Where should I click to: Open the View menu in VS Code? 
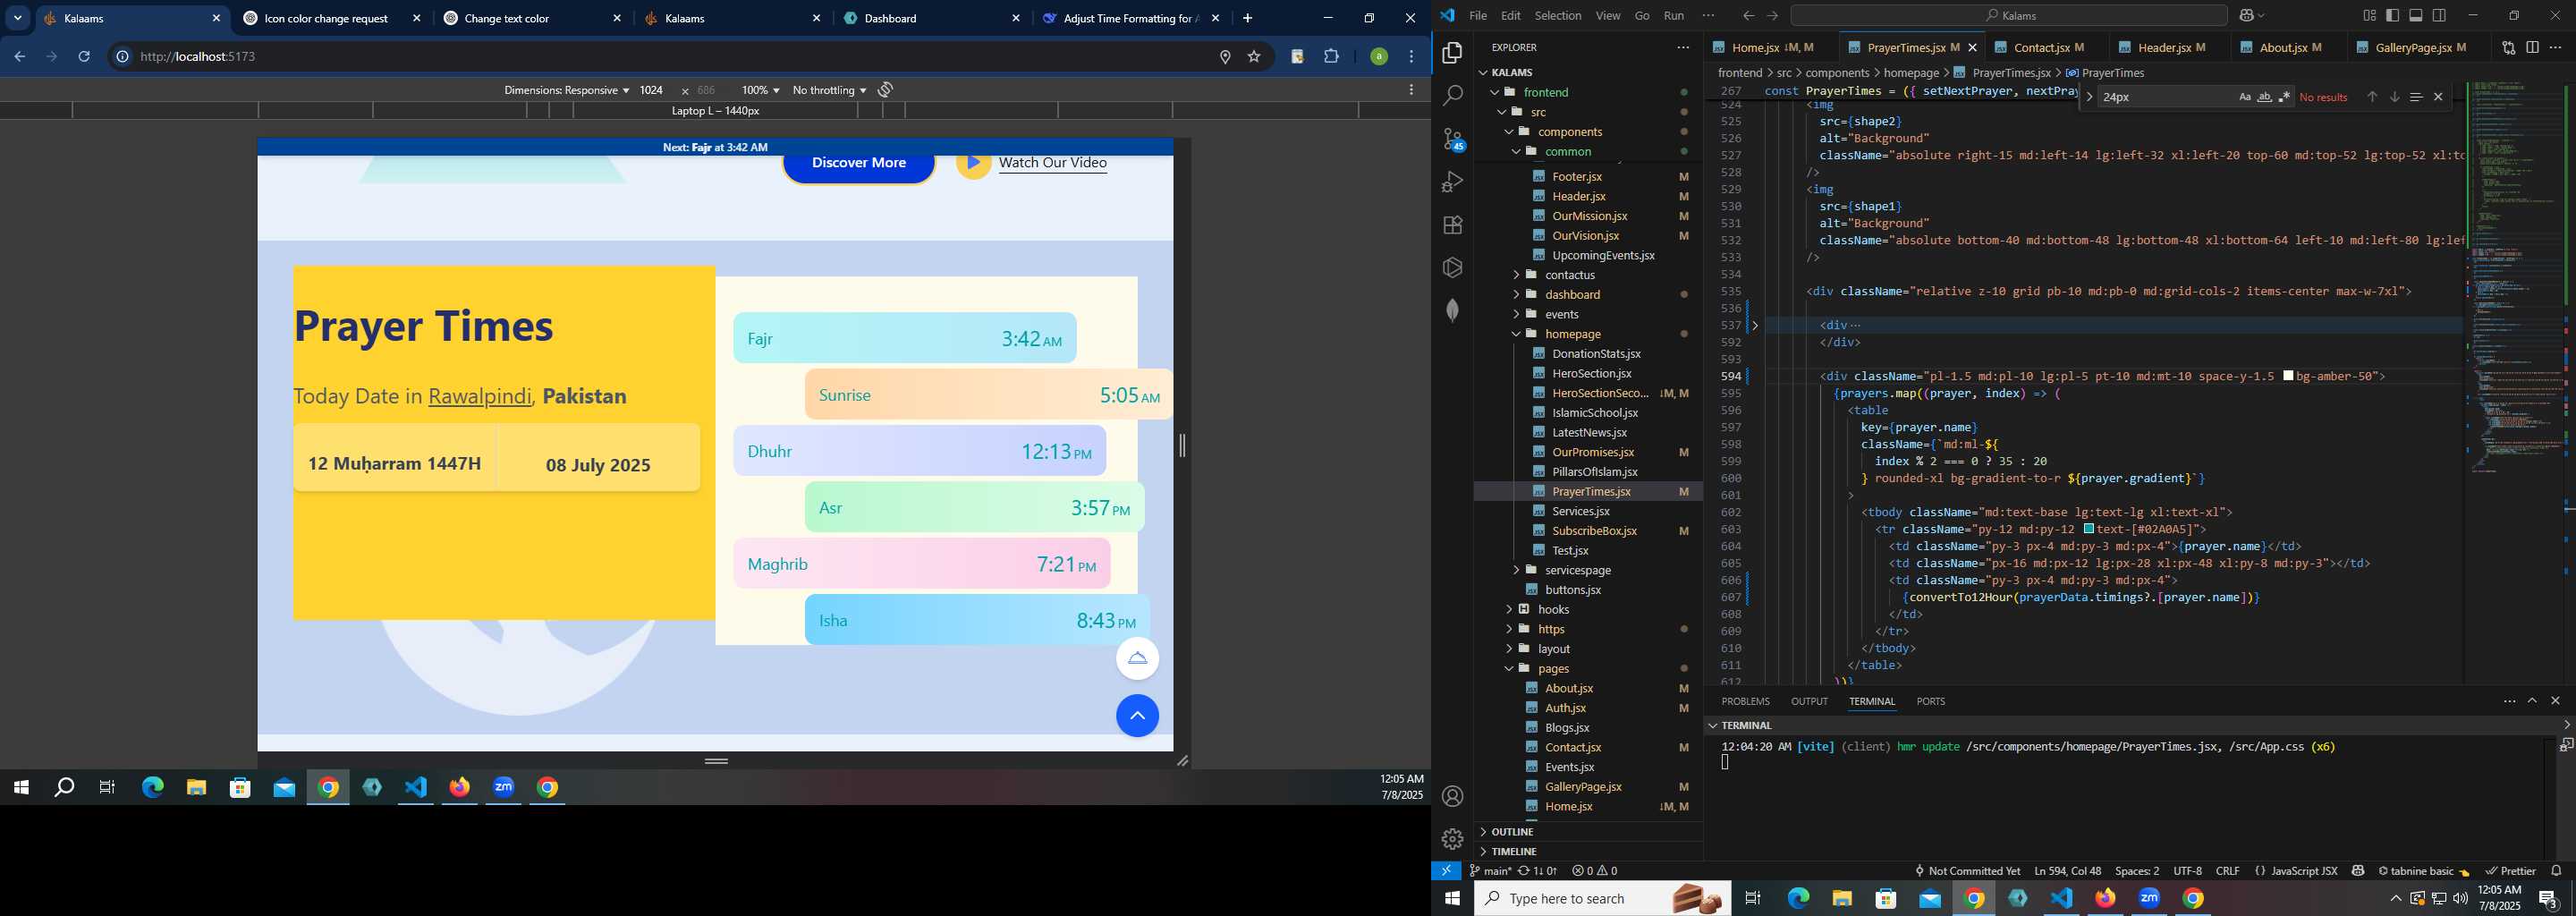click(1608, 16)
